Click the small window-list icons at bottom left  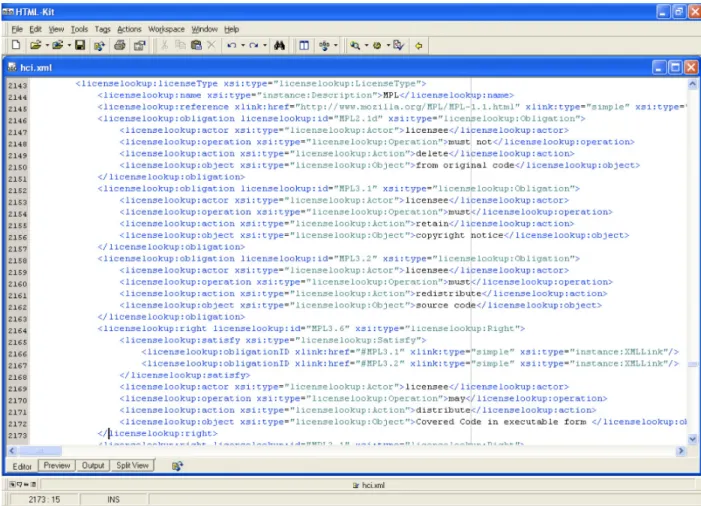point(23,484)
